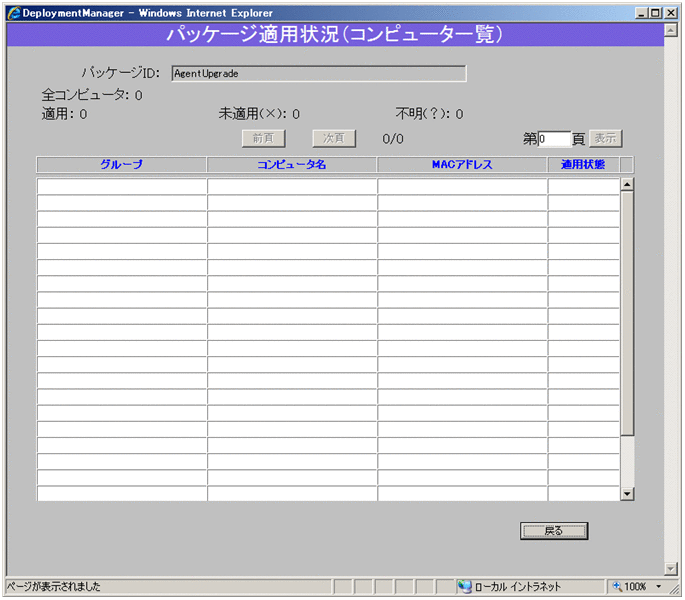Click the Internet Explorer icon in title bar

[x=13, y=13]
